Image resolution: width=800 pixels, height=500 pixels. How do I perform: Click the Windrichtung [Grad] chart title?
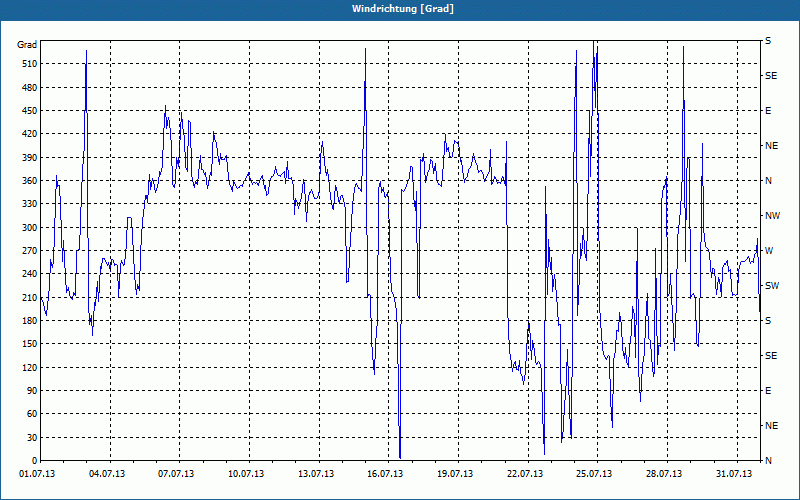point(403,9)
